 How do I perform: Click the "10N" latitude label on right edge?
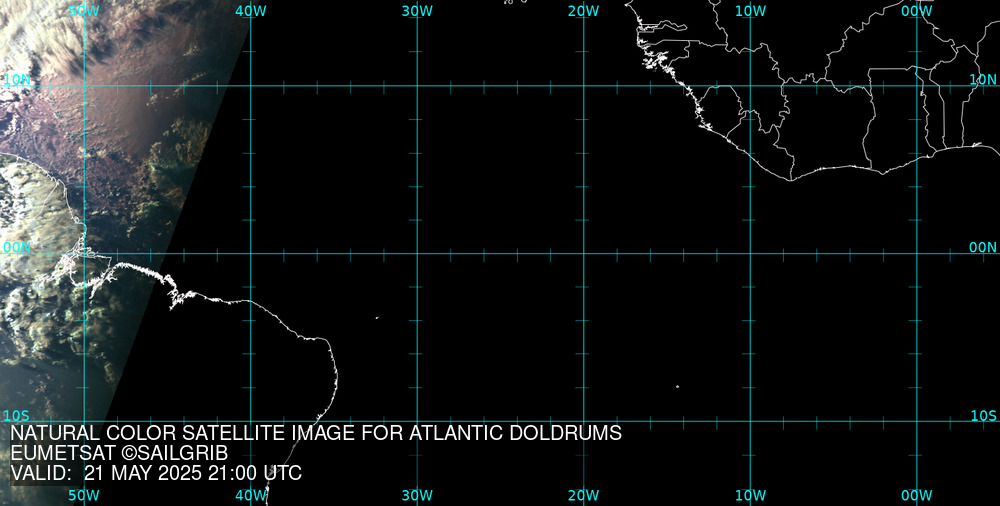click(x=983, y=79)
